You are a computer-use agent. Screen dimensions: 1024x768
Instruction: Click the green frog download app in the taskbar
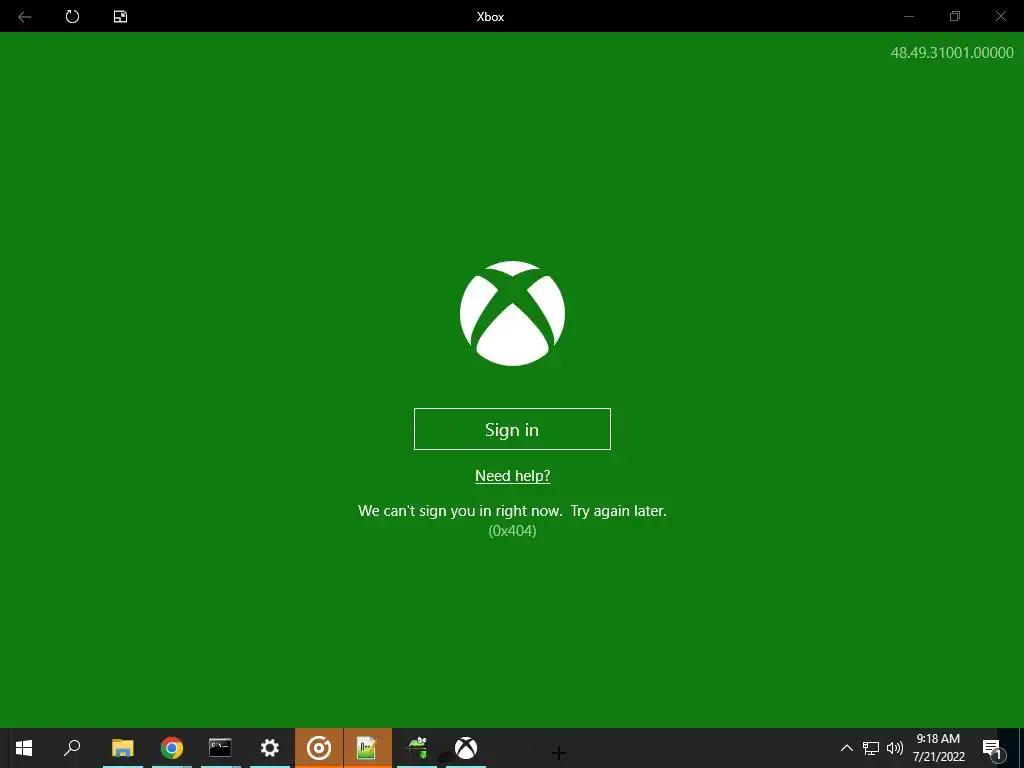(x=417, y=748)
